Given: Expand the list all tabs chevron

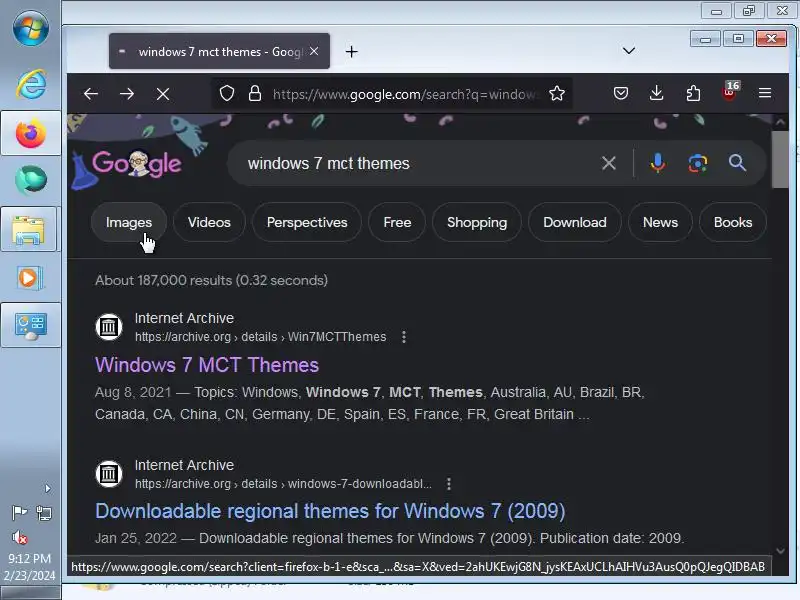Looking at the screenshot, I should point(629,51).
